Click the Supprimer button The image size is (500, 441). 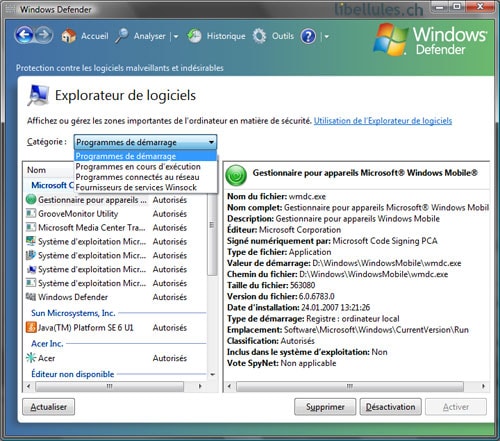(325, 407)
